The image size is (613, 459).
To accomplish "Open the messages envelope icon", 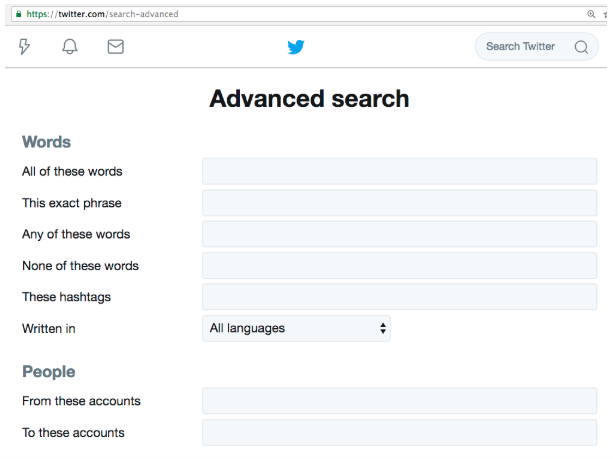I will [116, 47].
